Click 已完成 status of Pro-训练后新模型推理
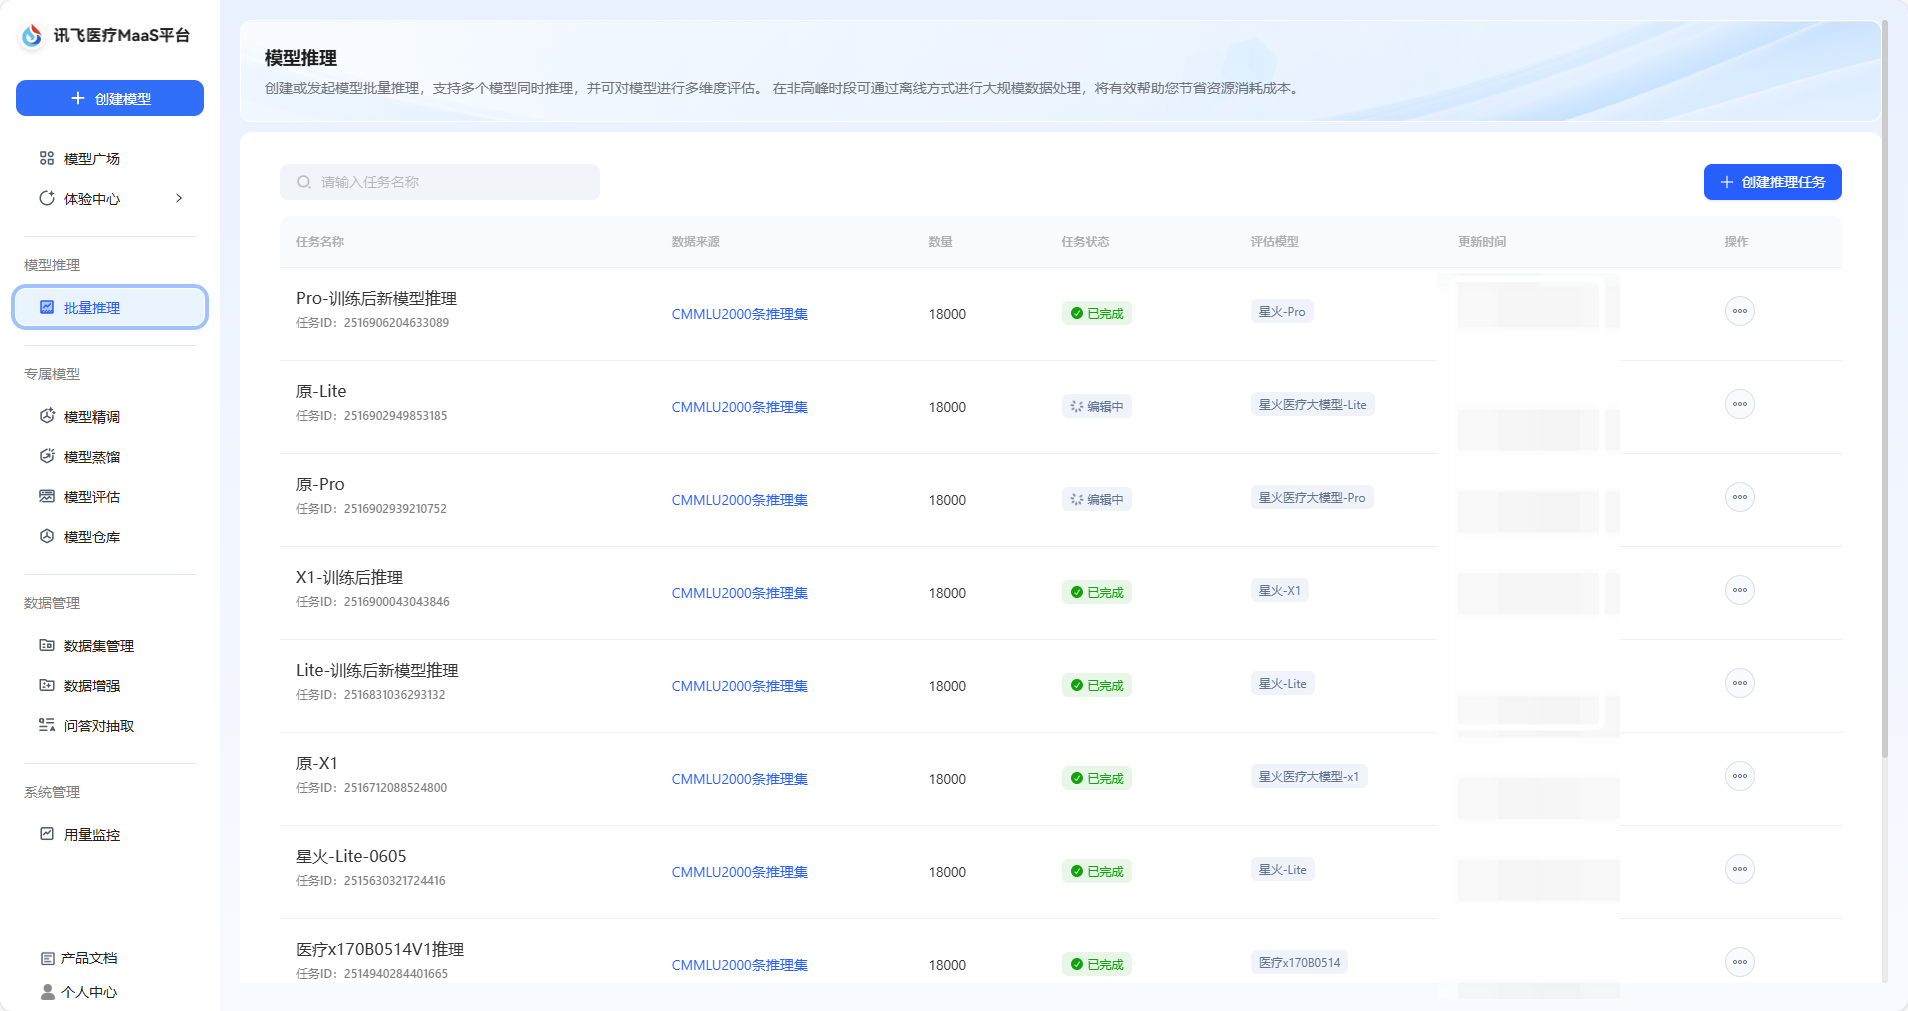The image size is (1908, 1011). (1097, 313)
